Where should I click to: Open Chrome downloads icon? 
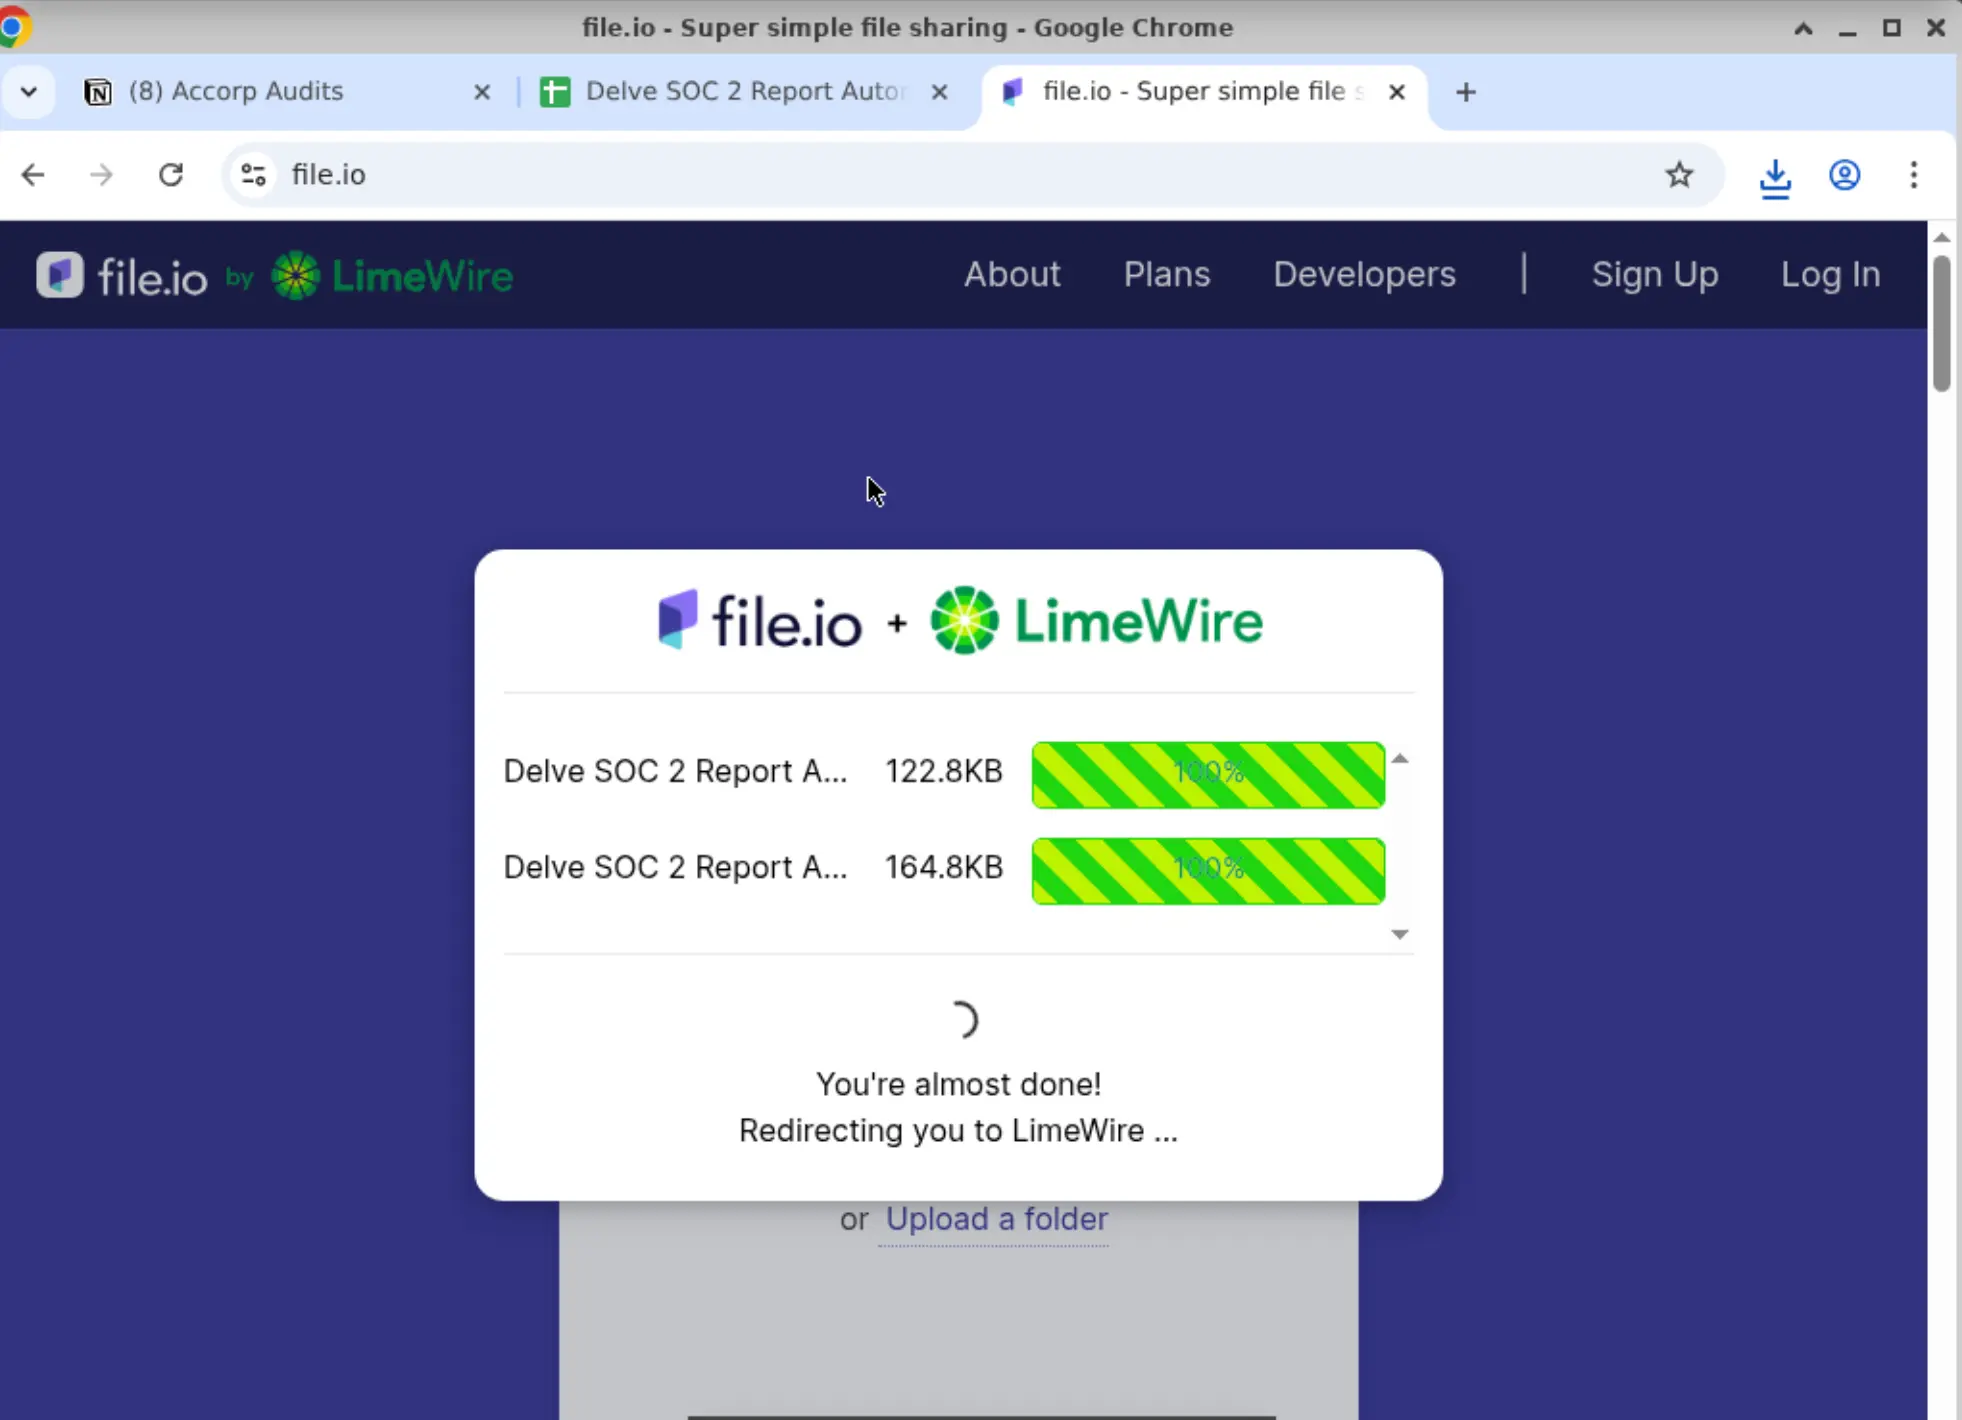pos(1774,177)
